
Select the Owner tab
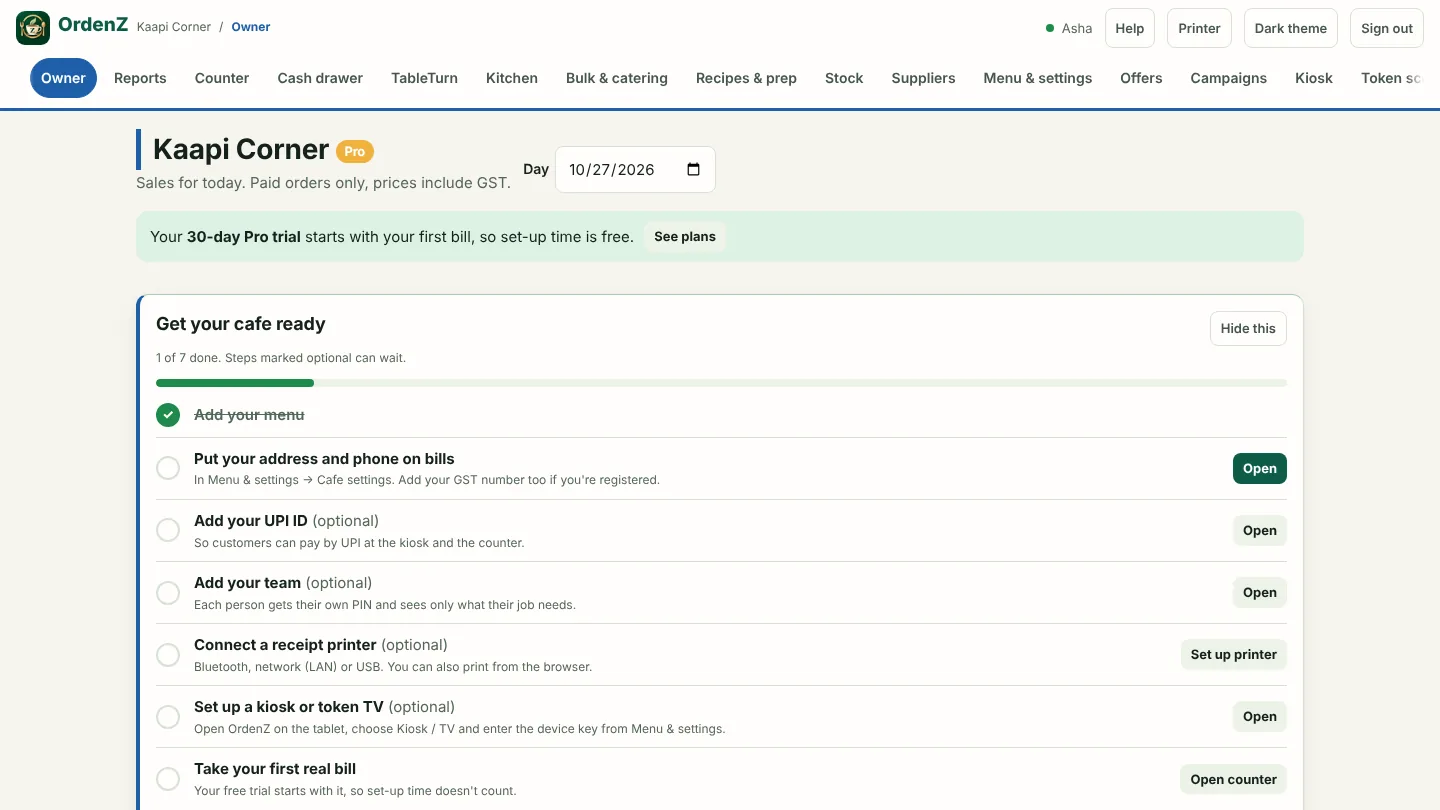(x=63, y=78)
